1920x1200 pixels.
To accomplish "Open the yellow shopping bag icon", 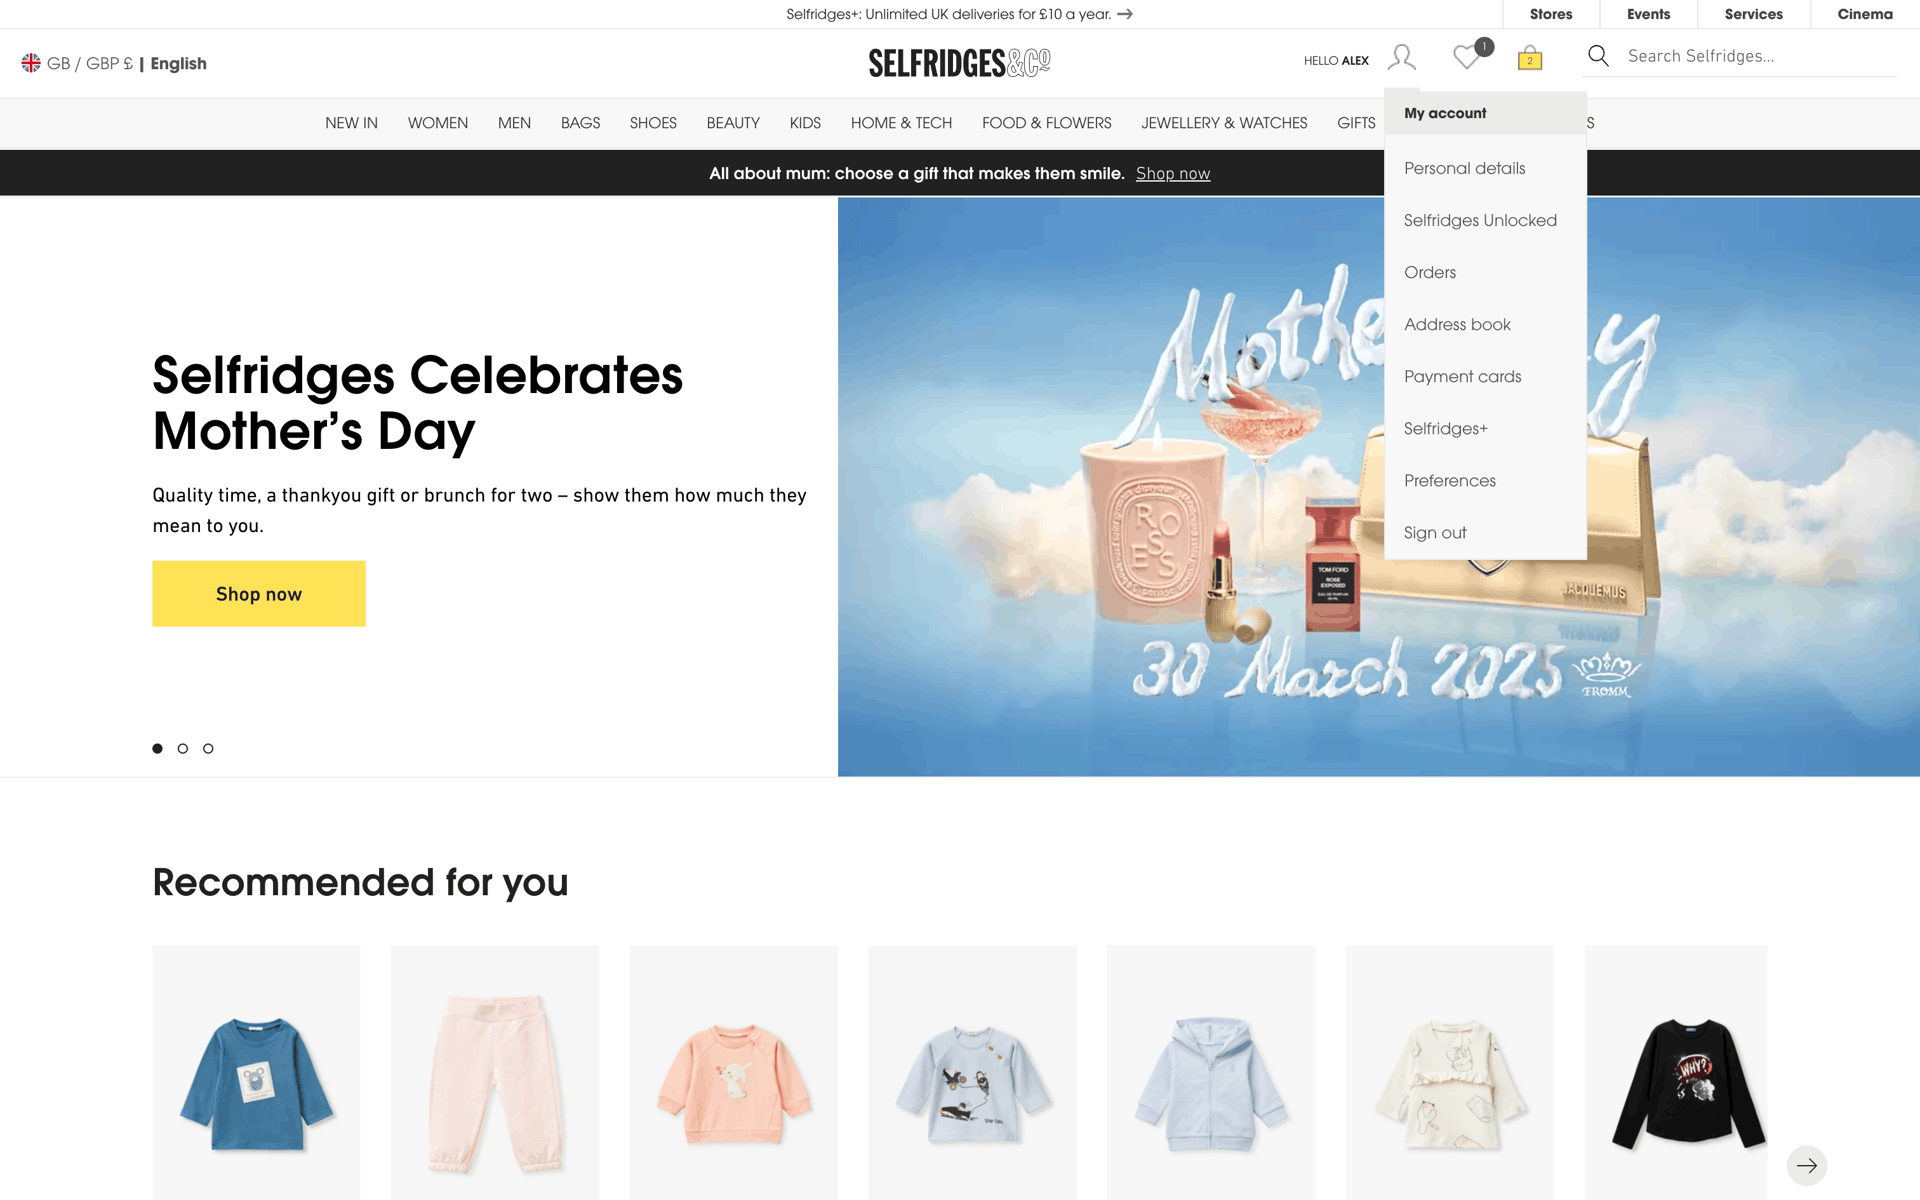I will pyautogui.click(x=1530, y=58).
